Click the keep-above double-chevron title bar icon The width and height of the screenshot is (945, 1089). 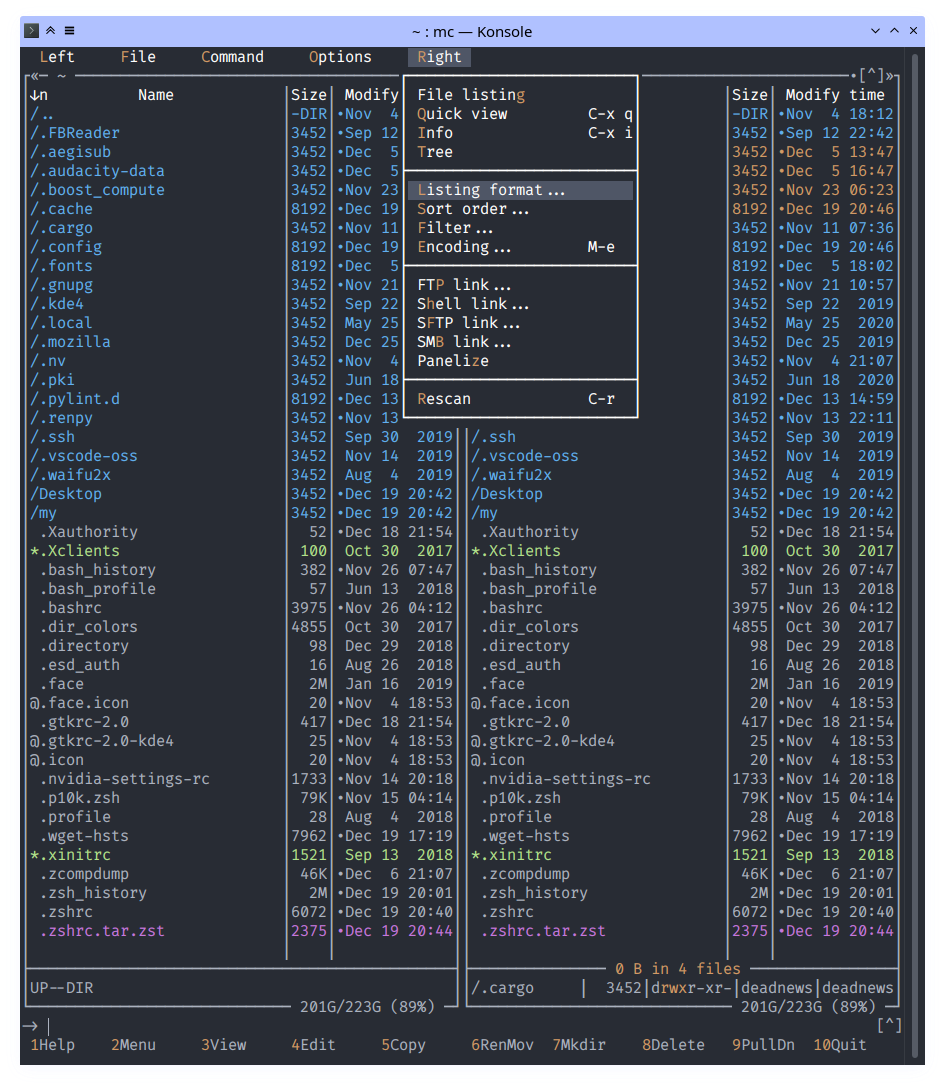[x=51, y=31]
